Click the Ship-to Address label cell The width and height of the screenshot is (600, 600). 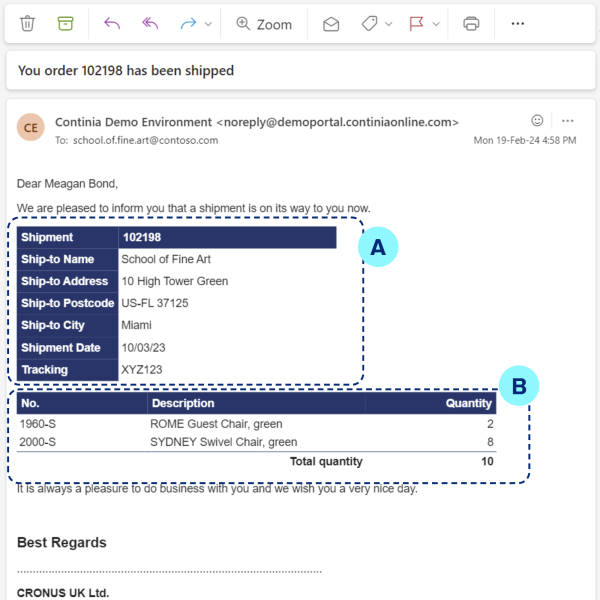[x=67, y=281]
